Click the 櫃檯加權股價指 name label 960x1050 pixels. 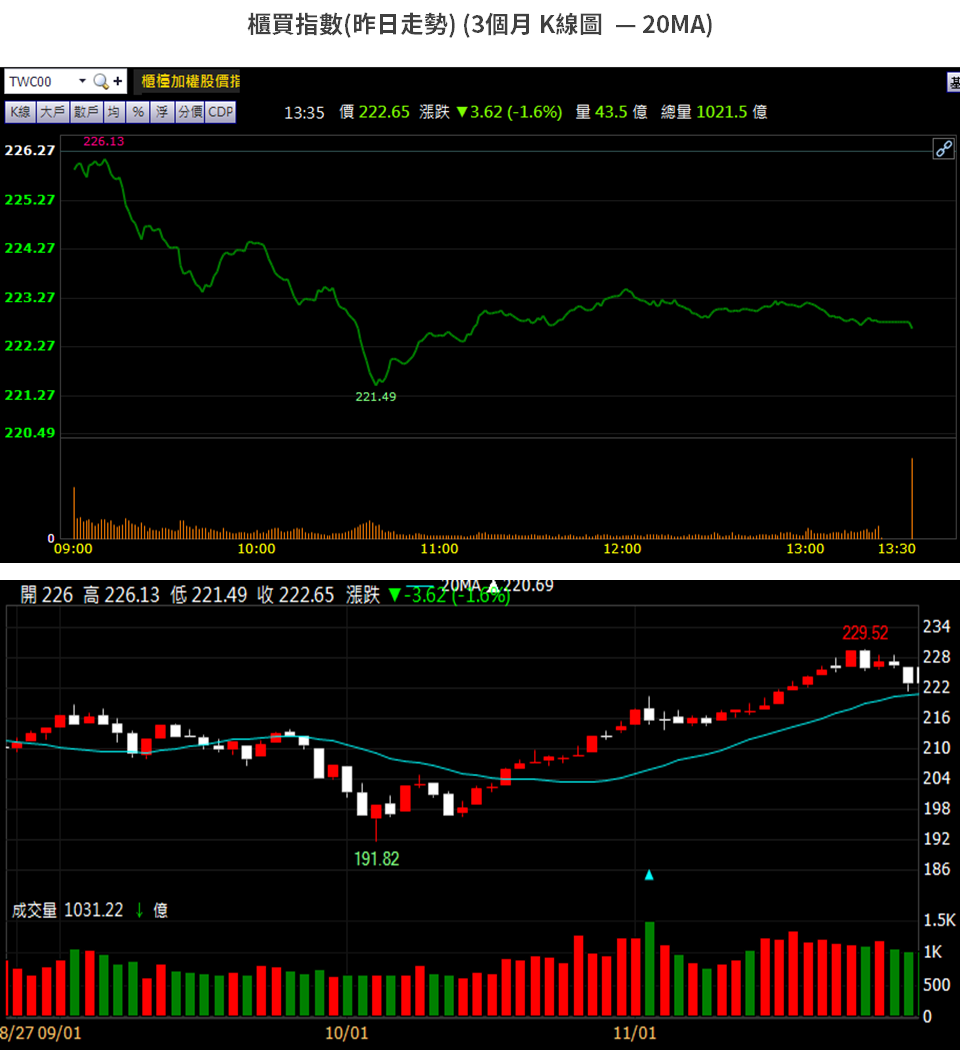click(190, 82)
